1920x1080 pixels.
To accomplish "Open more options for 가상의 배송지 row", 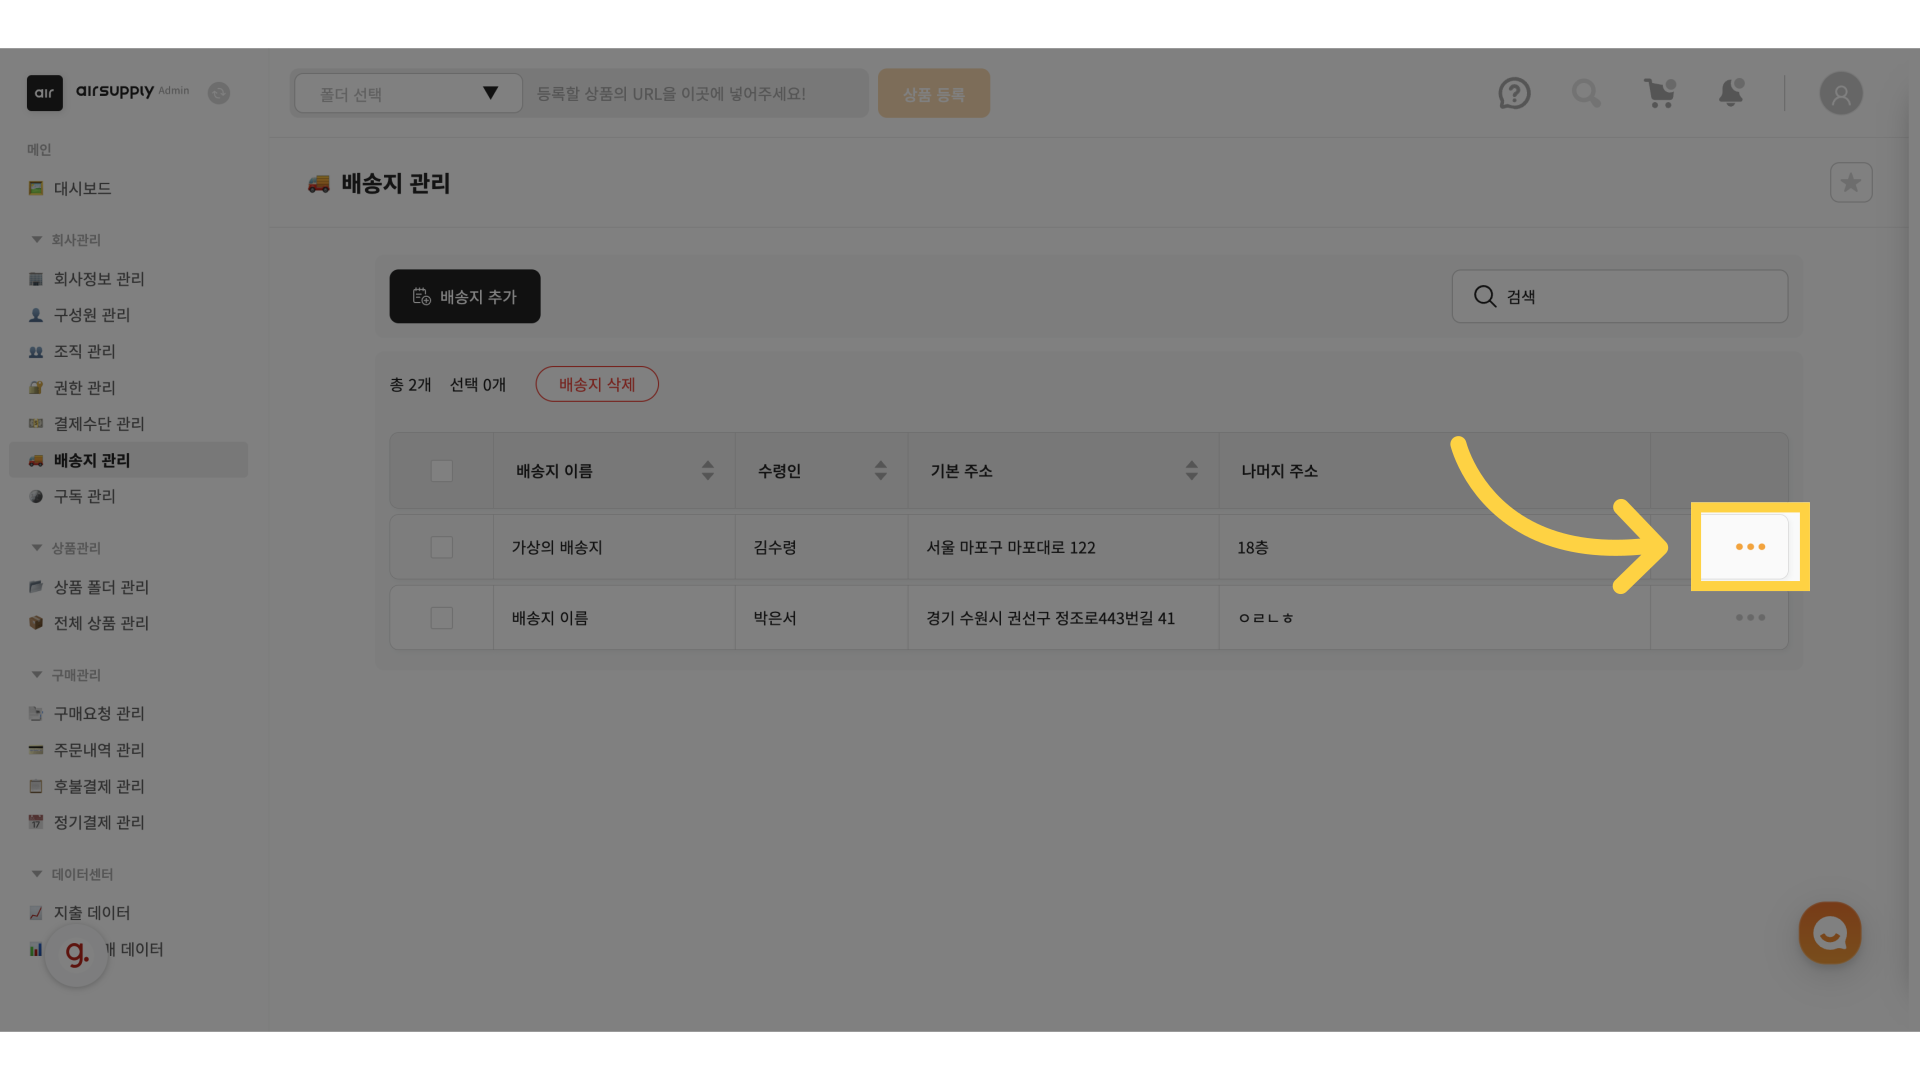I will [x=1749, y=547].
